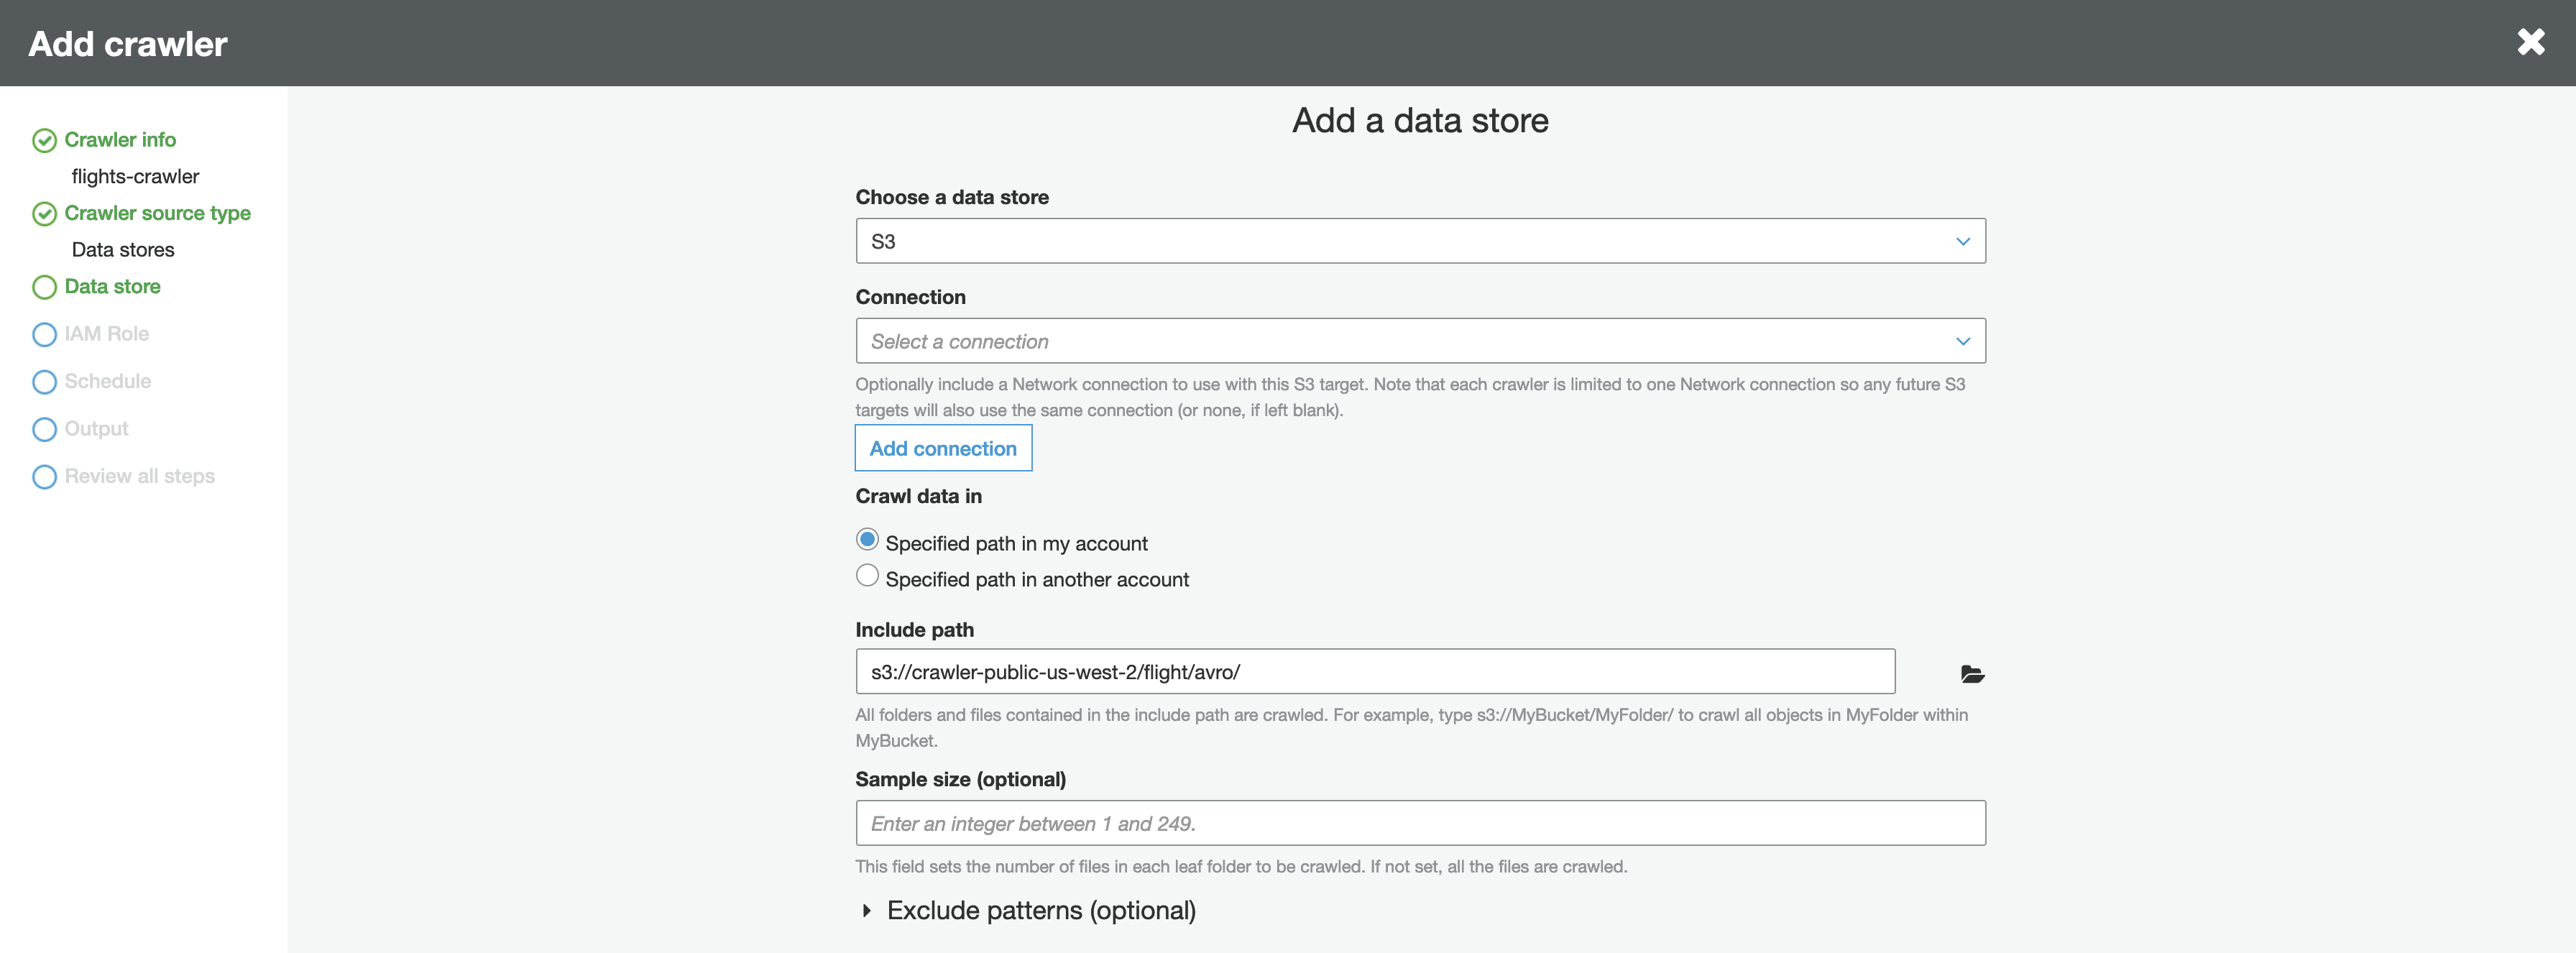This screenshot has width=2576, height=953.
Task: Select Specified path in my account
Action: [x=867, y=540]
